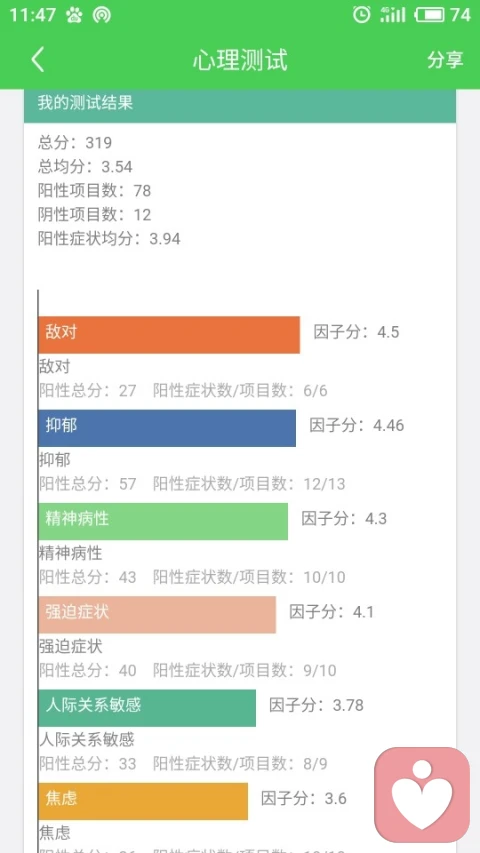Tap the battery indicator in status bar
480x853 pixels.
[430, 15]
